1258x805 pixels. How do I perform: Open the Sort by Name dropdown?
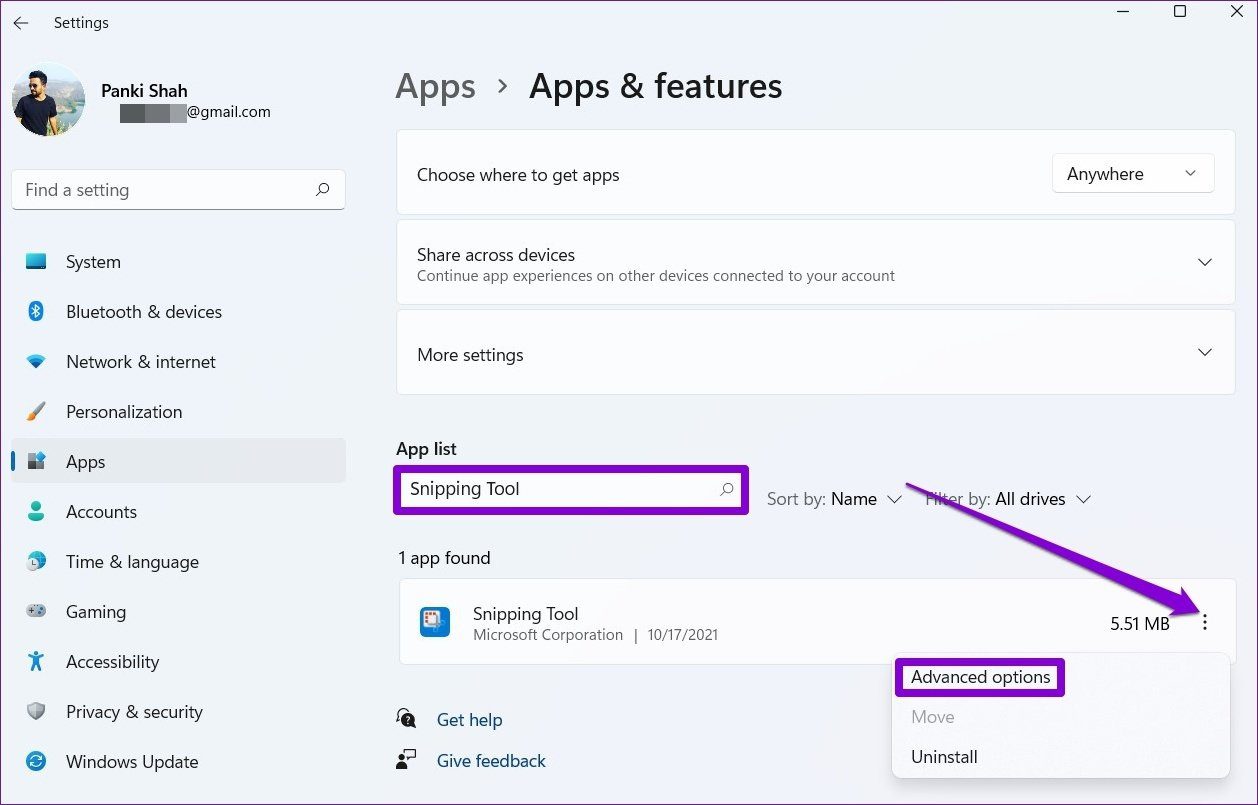tap(835, 499)
